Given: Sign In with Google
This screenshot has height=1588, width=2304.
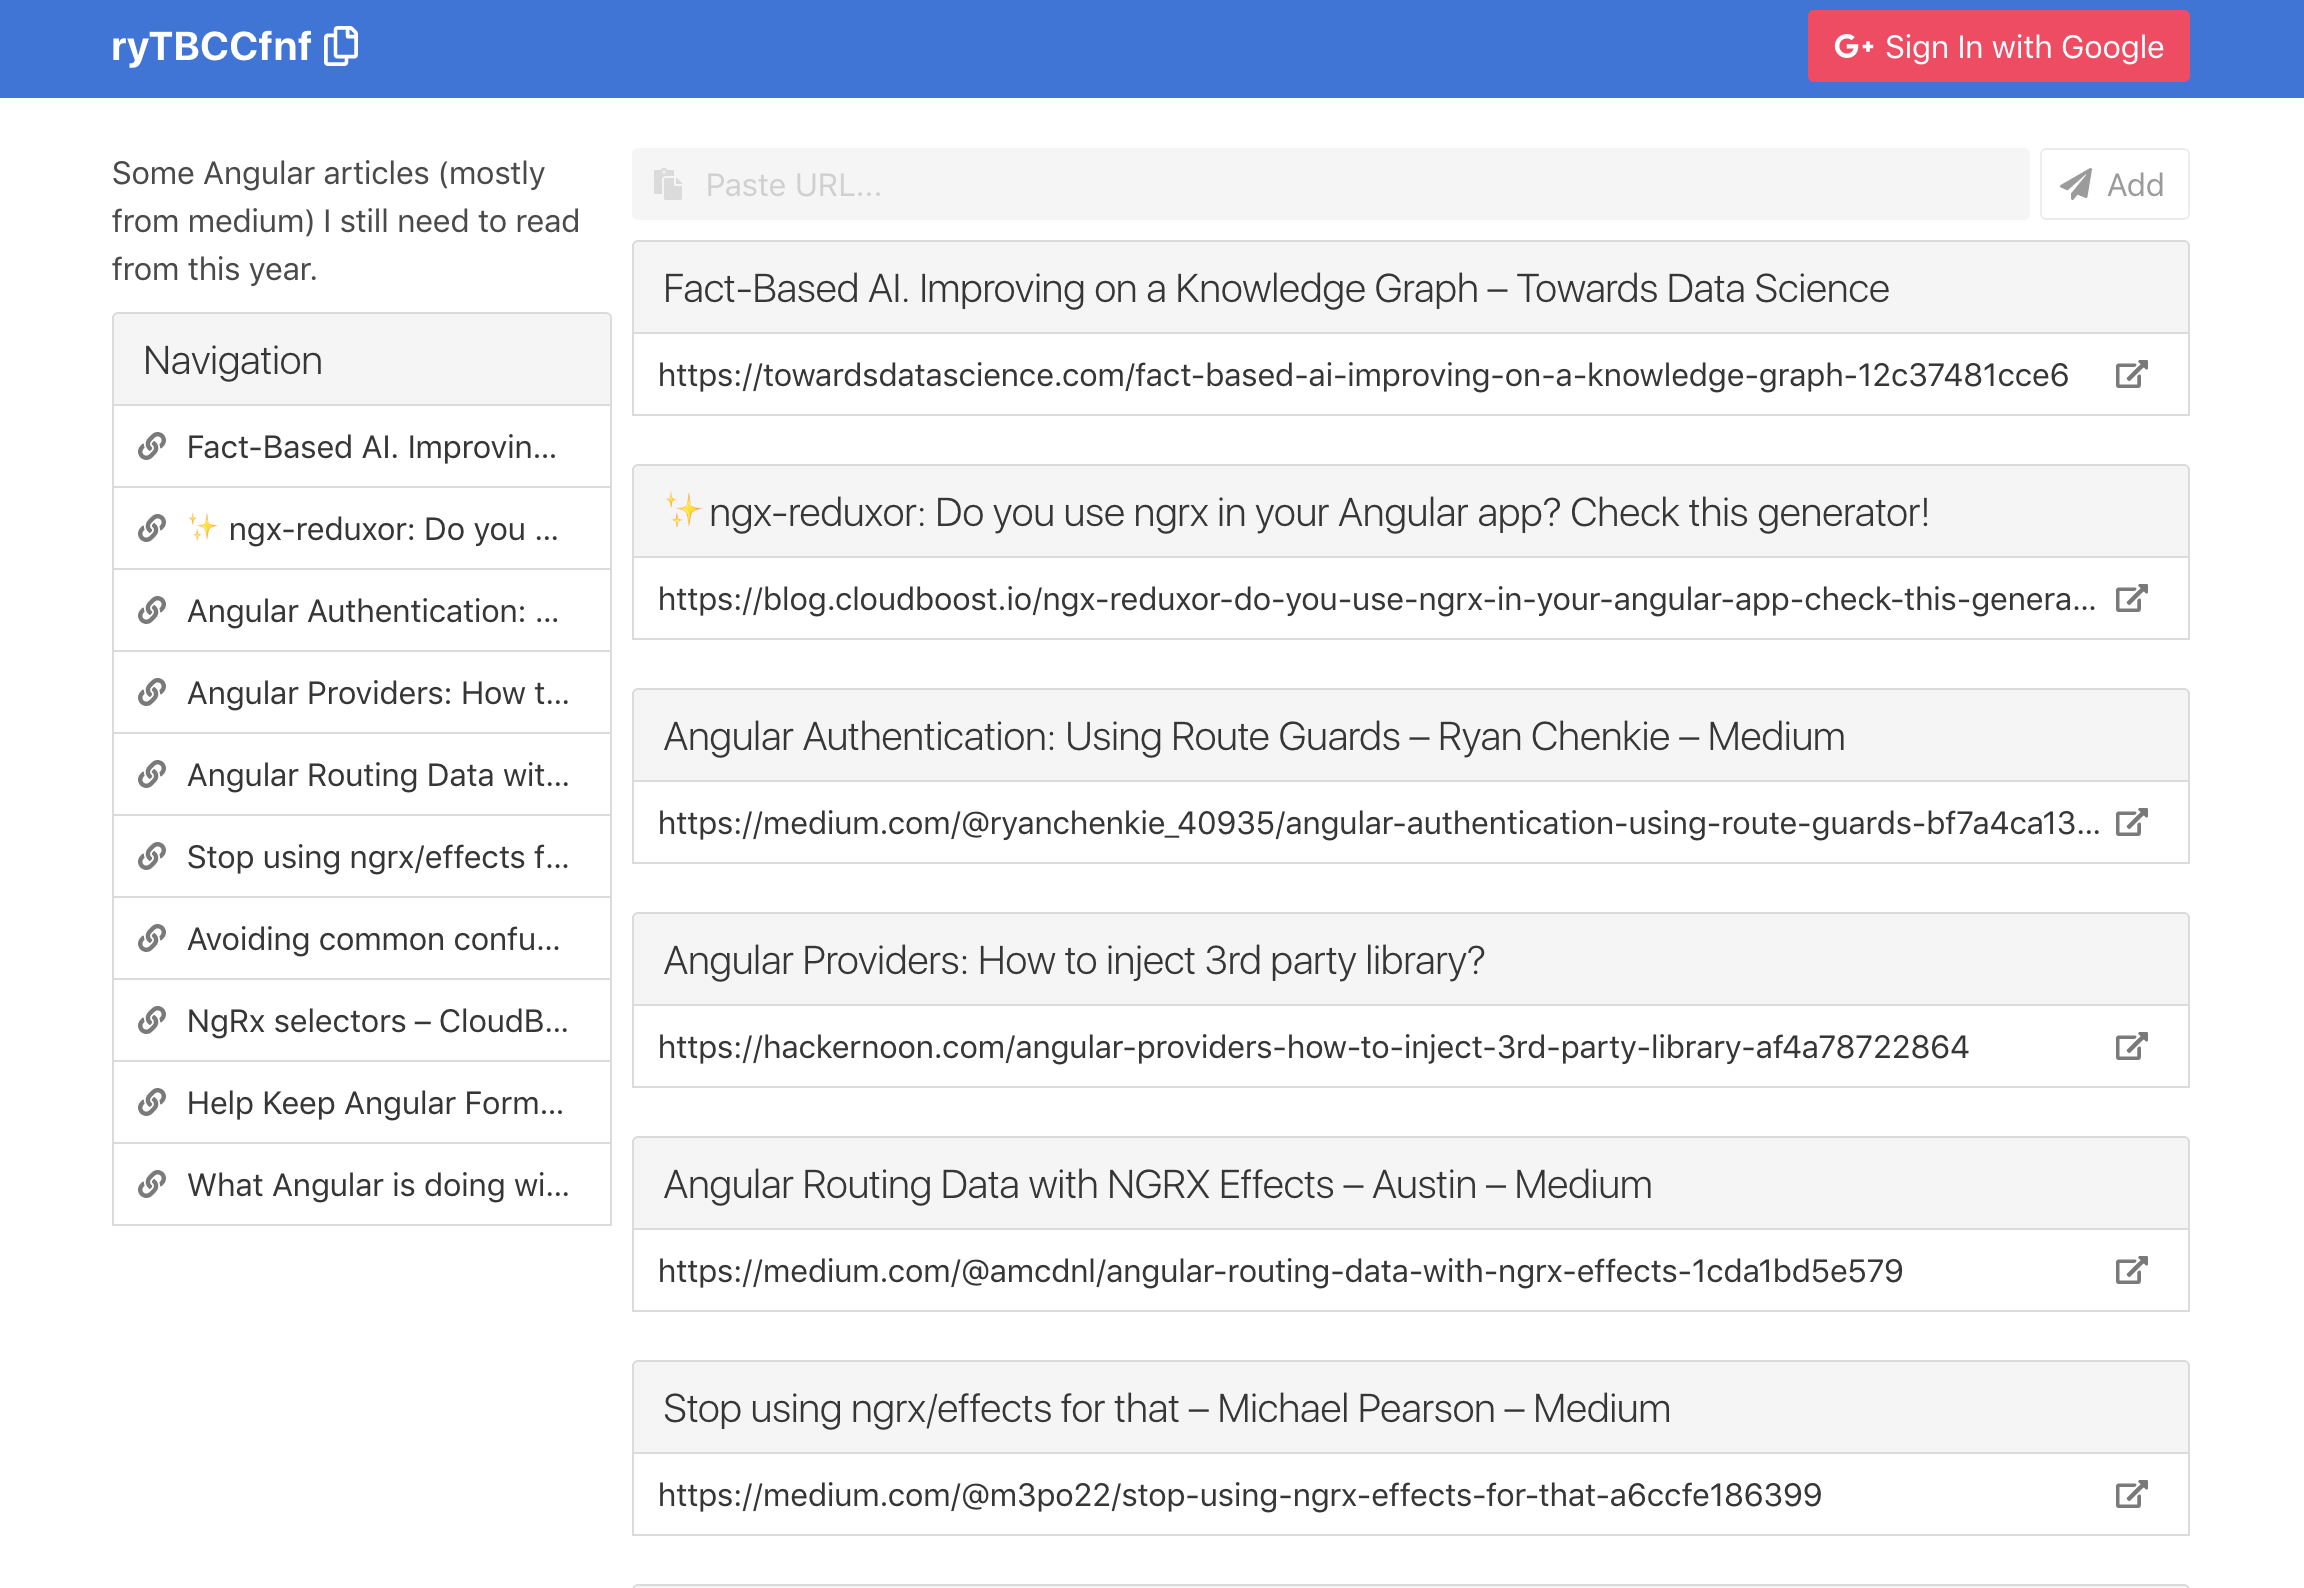Looking at the screenshot, I should [x=1998, y=46].
